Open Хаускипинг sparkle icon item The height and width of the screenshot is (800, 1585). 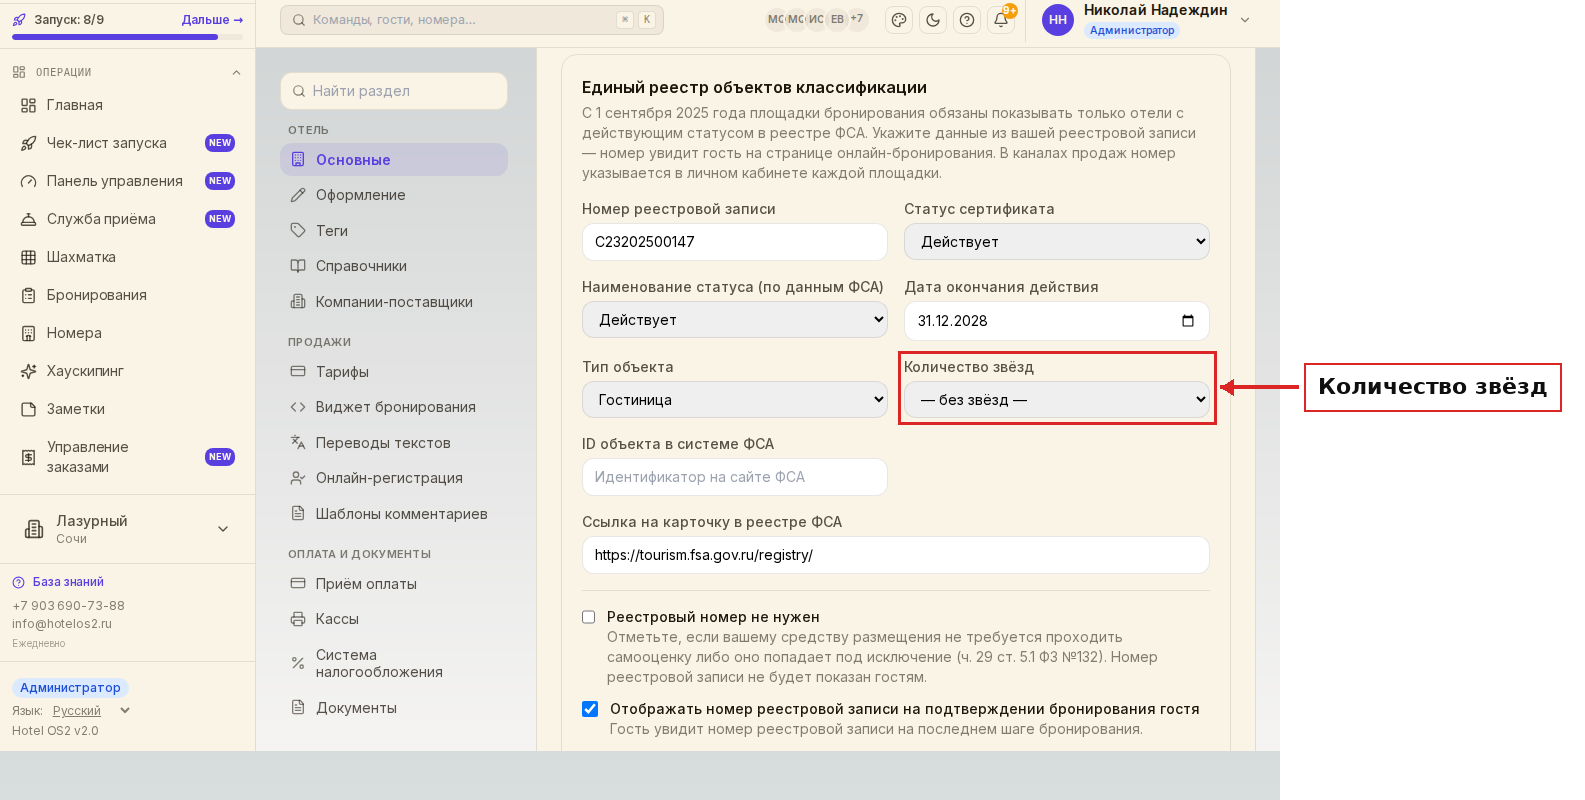click(x=127, y=371)
